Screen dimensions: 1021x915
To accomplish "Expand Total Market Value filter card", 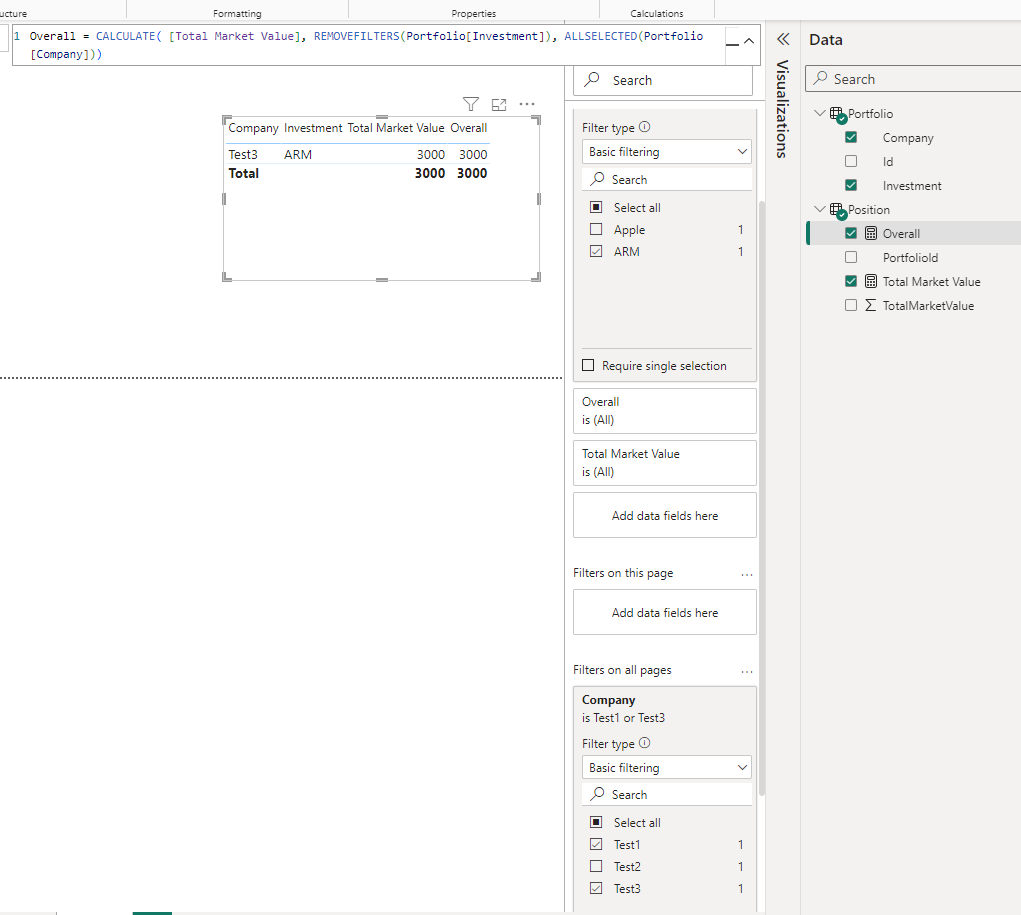I will coord(665,463).
